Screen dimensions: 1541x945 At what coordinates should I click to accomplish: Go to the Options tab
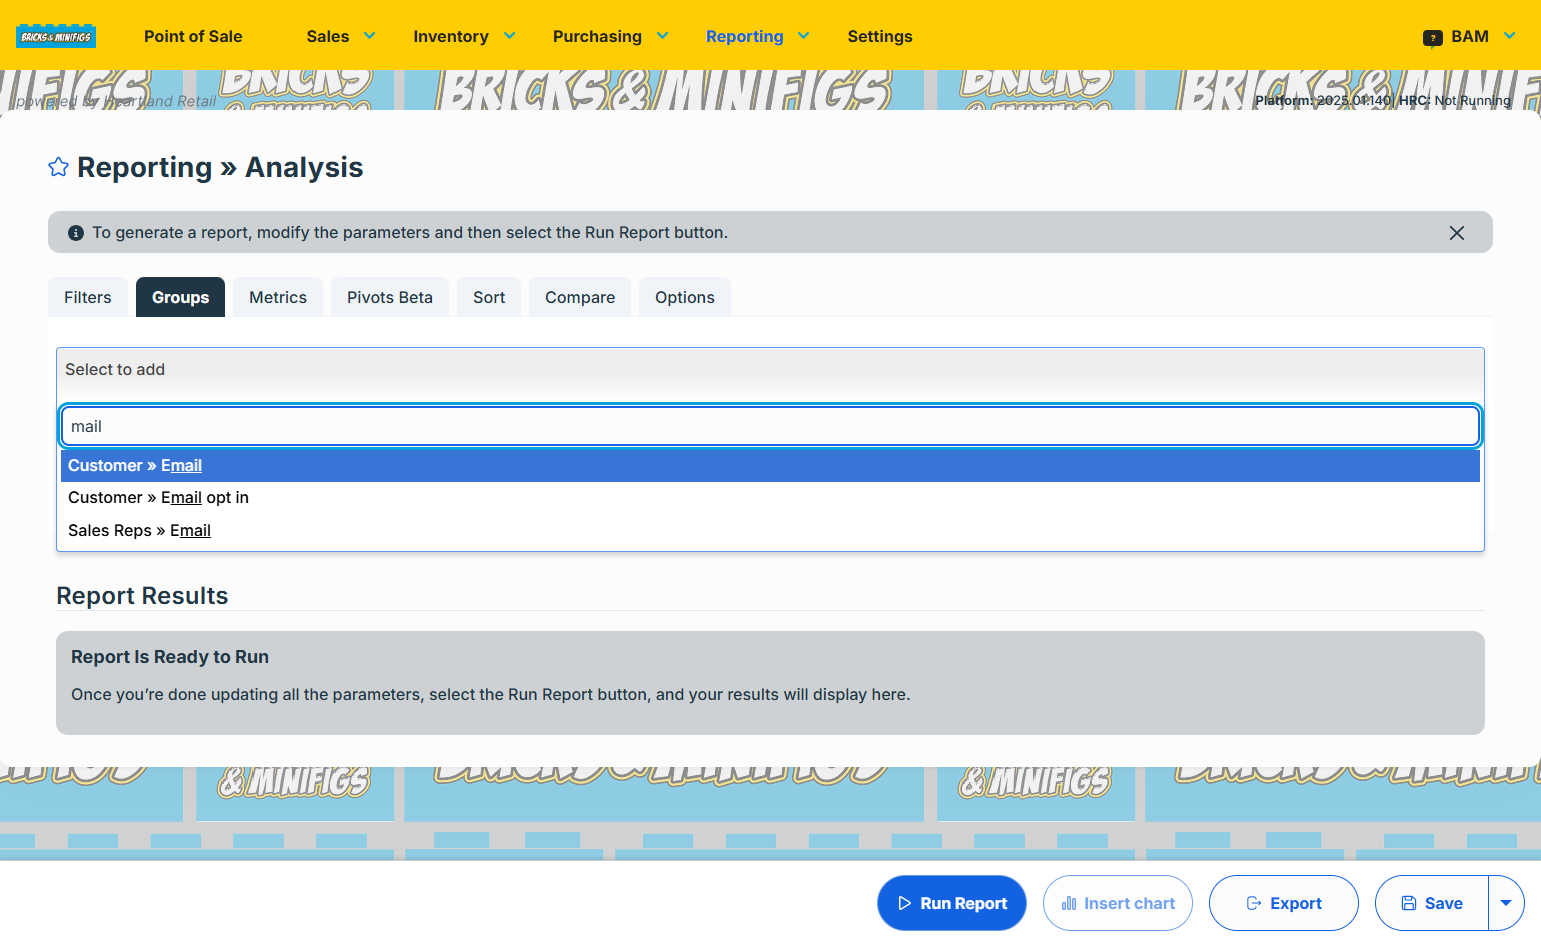(685, 297)
